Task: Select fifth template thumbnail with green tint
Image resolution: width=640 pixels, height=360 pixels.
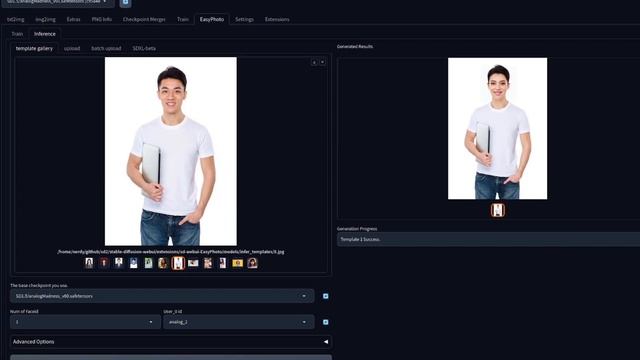Action: 148,263
